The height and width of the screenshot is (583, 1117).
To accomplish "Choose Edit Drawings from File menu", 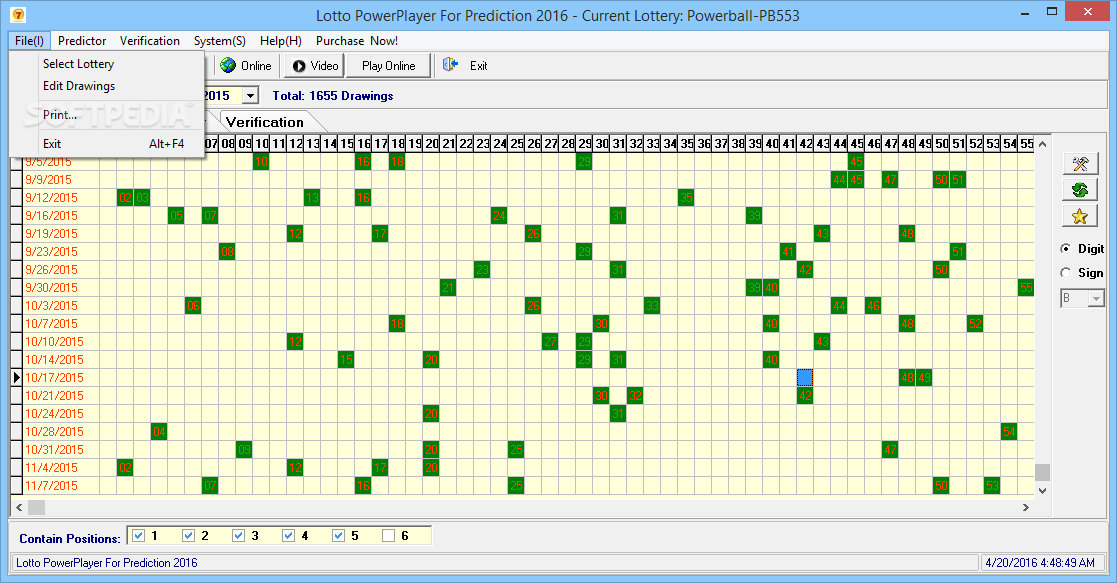I will point(107,86).
